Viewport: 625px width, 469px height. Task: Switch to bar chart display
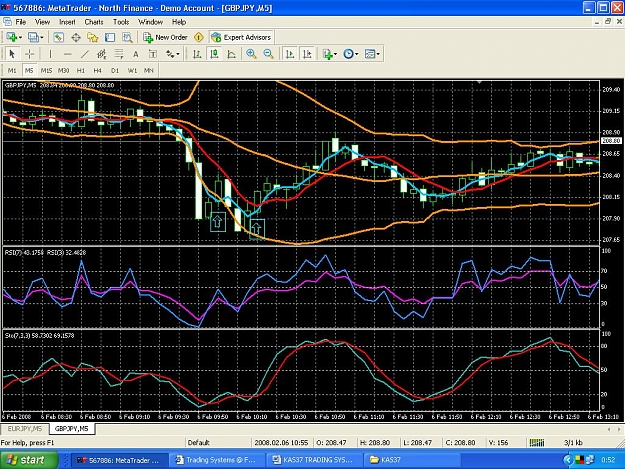197,54
